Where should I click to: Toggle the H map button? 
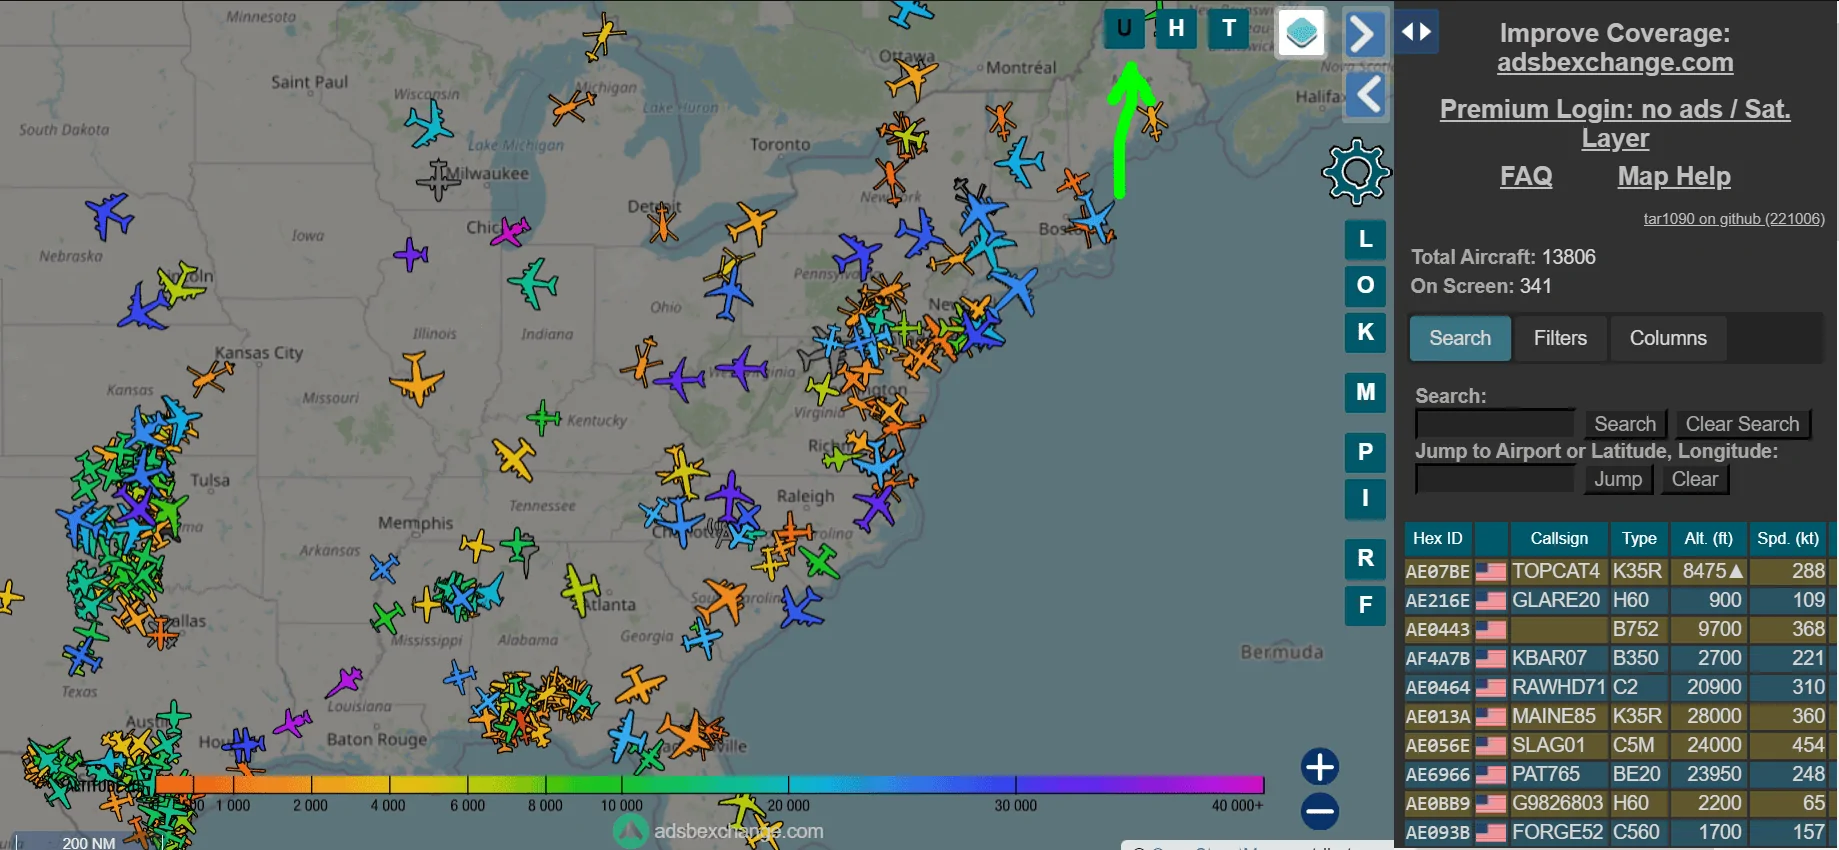click(1176, 29)
